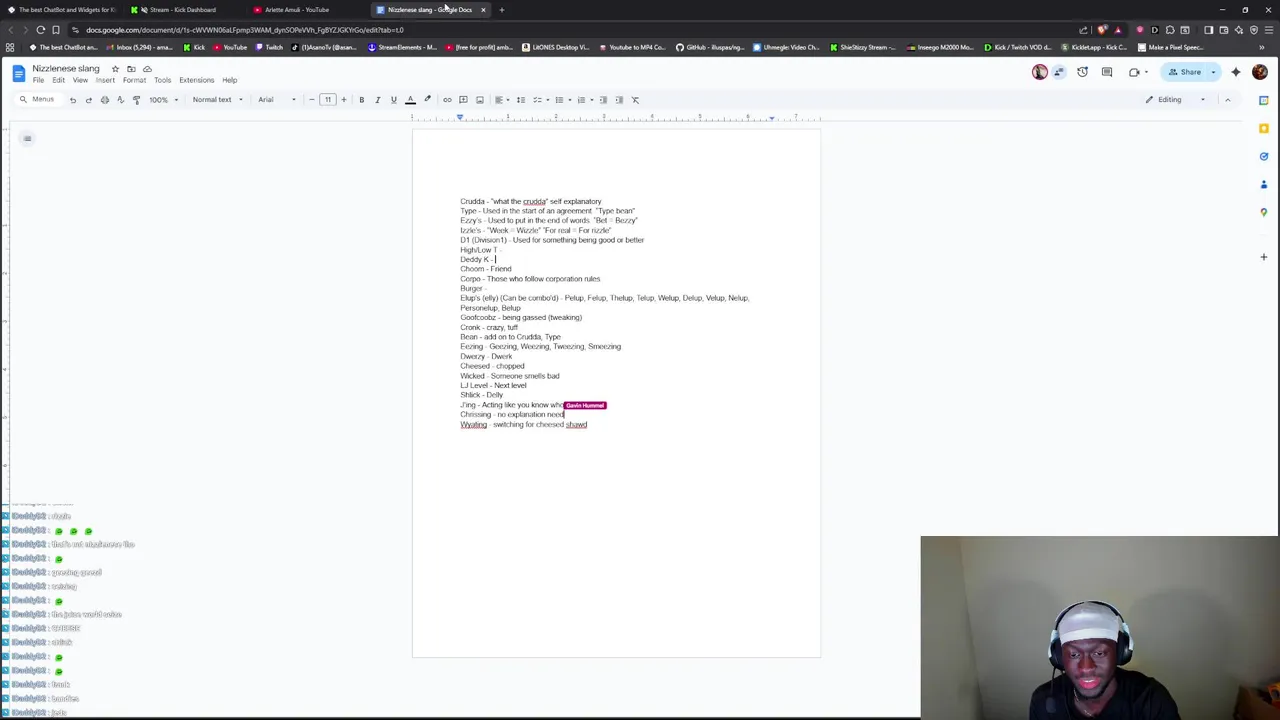The width and height of the screenshot is (1280, 720).
Task: Toggle Underline formatting
Action: [x=393, y=100]
